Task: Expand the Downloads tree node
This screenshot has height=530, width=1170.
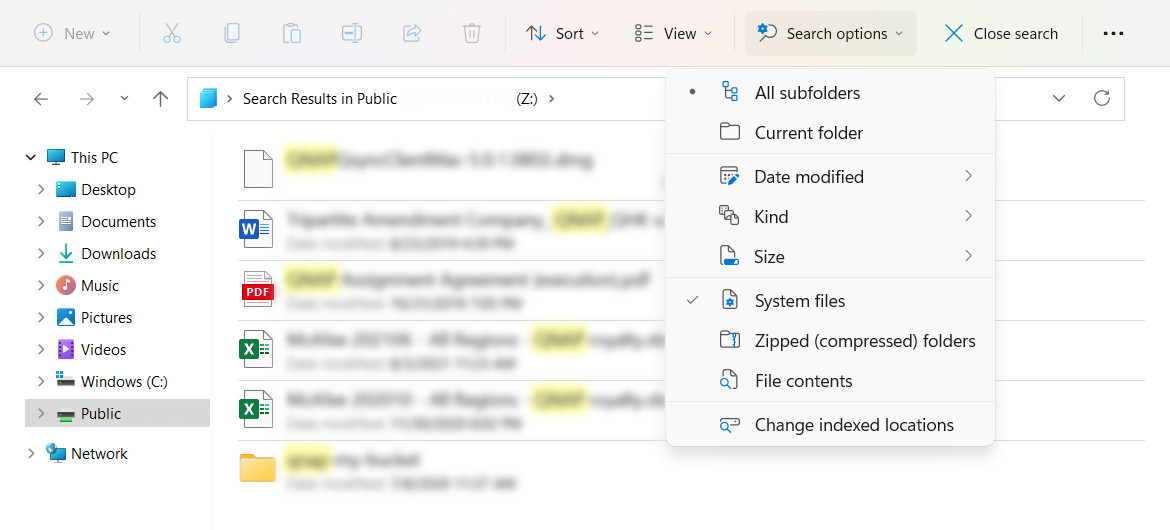Action: (x=41, y=254)
